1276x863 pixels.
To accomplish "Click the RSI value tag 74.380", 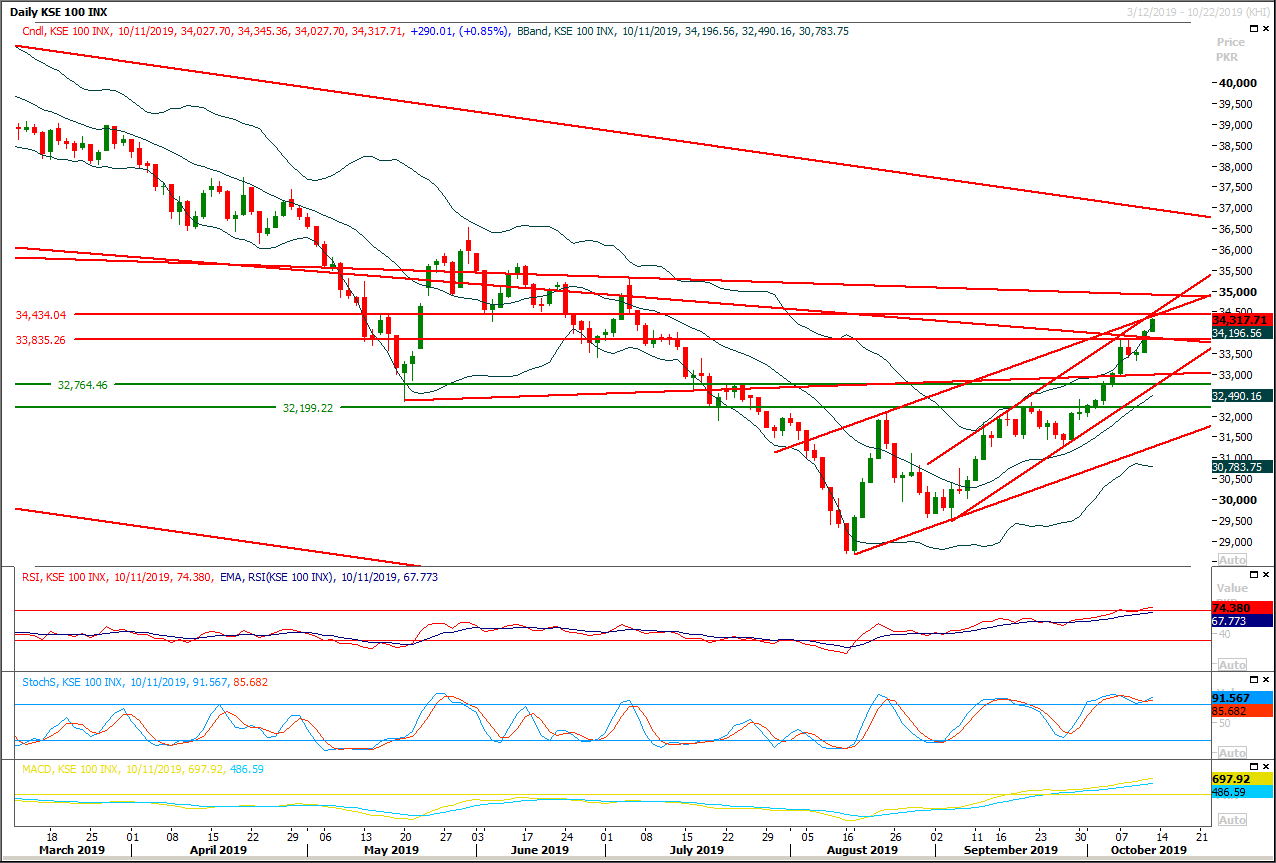I will click(x=1241, y=608).
